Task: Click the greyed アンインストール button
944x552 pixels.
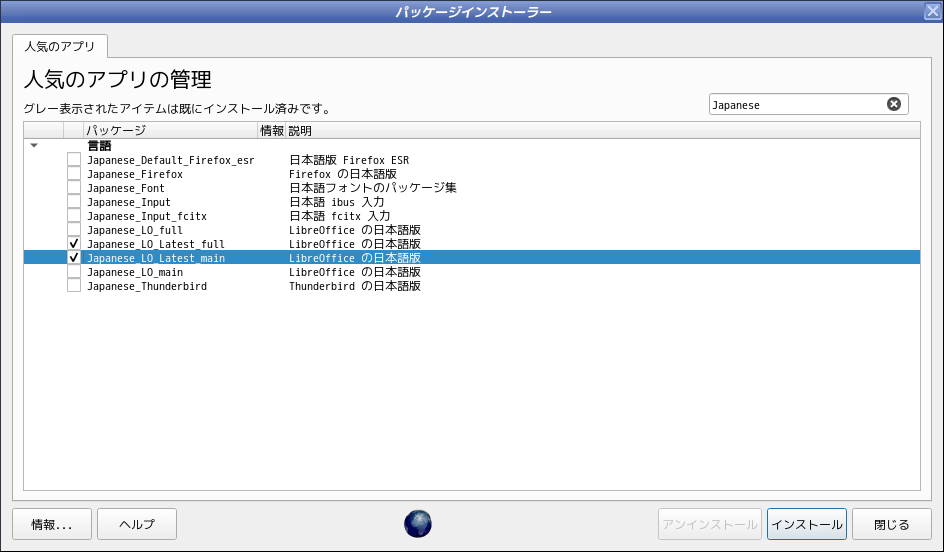Action: point(710,524)
